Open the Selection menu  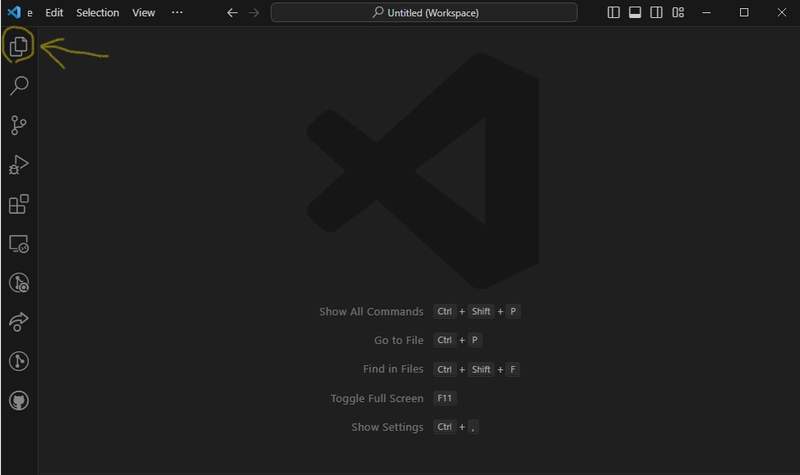[97, 13]
